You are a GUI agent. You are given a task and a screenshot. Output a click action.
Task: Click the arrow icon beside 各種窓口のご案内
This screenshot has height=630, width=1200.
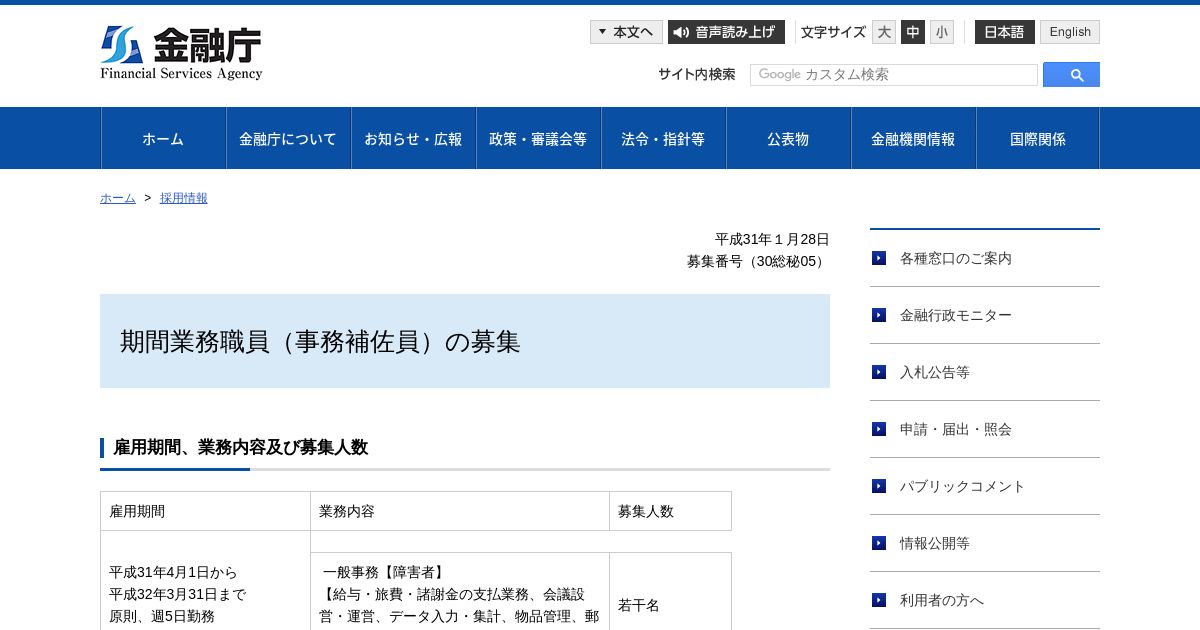[x=879, y=258]
